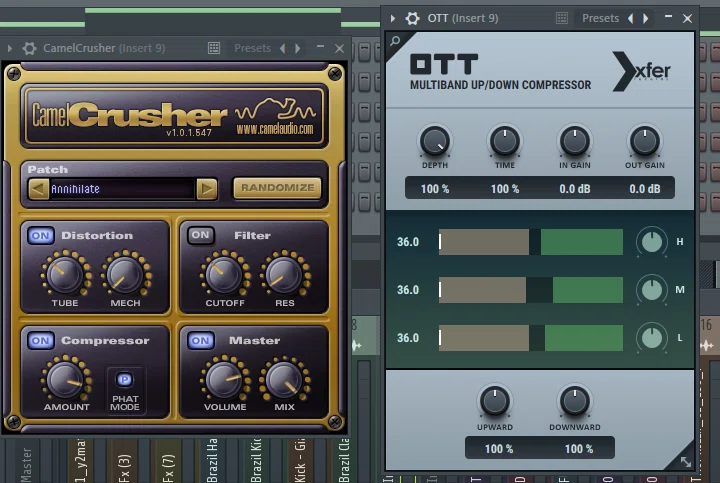Click the mid band threshold meter
This screenshot has height=483, width=720.
coord(531,290)
